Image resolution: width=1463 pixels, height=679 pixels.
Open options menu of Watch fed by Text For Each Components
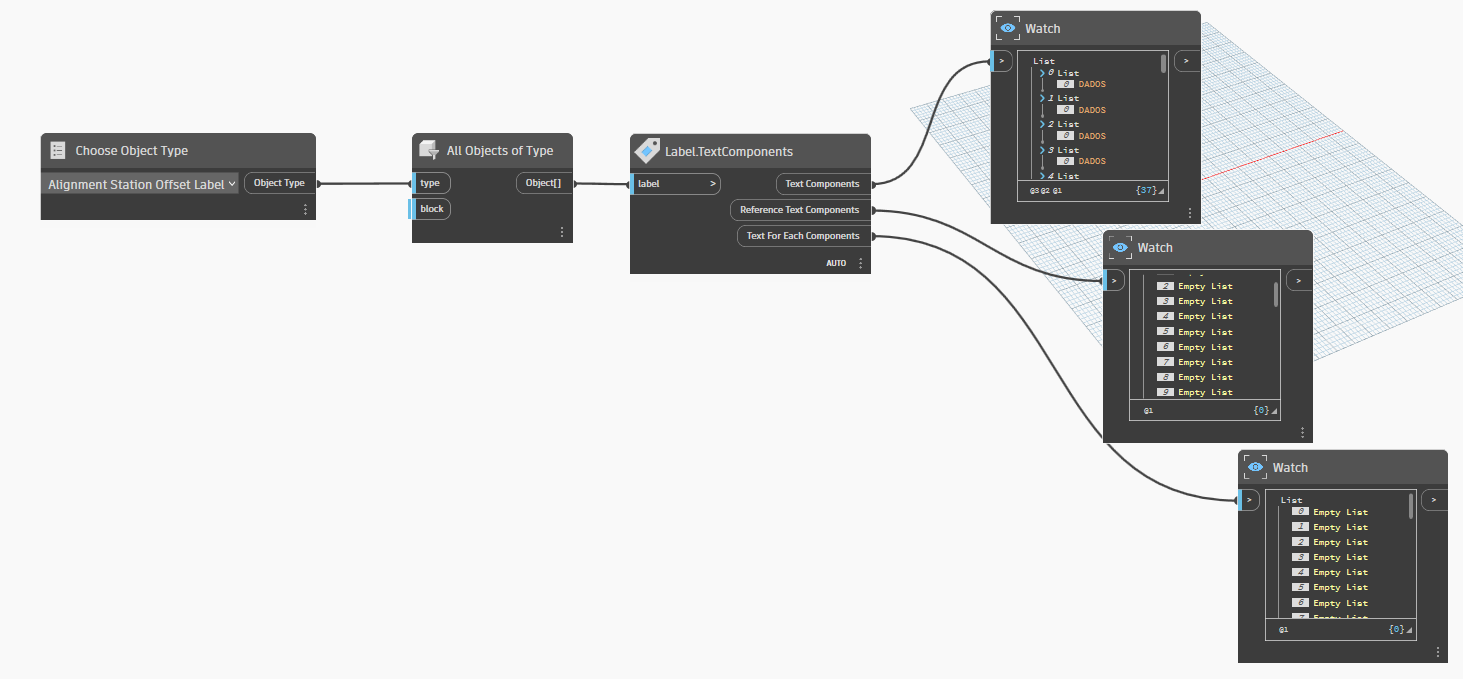tap(1438, 652)
